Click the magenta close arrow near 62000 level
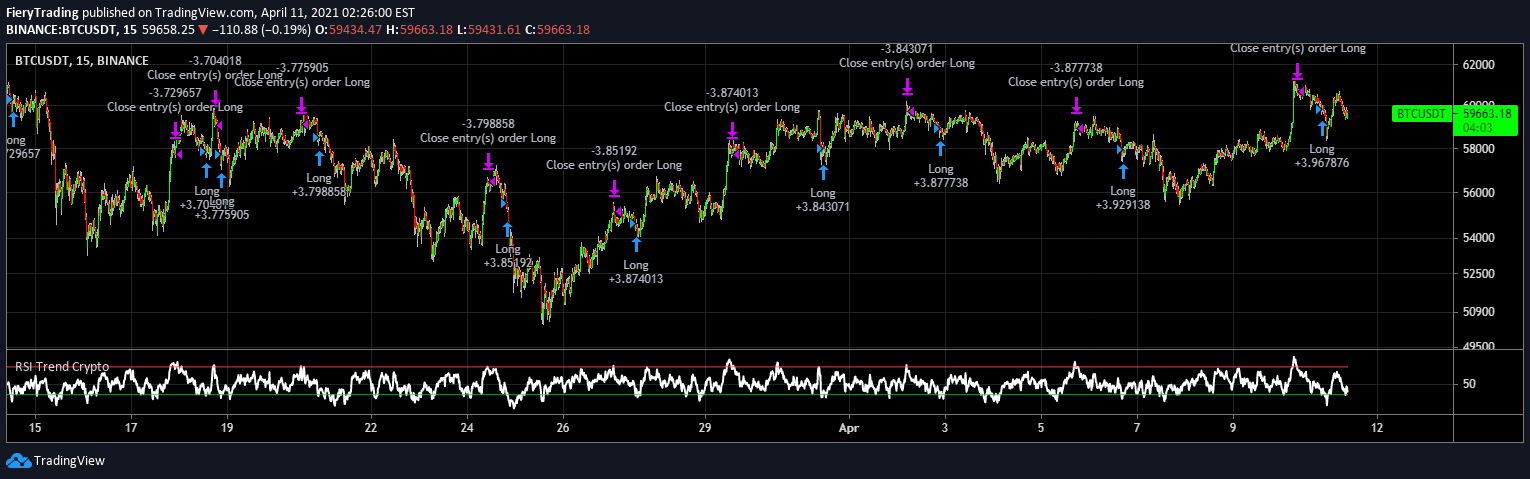This screenshot has height=479, width=1530. click(x=1297, y=71)
